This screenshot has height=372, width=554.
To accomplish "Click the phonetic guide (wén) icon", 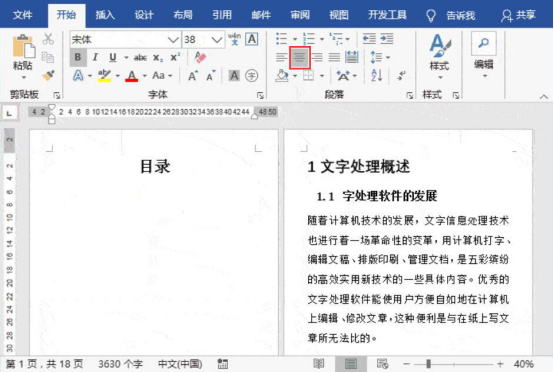I will (x=234, y=39).
